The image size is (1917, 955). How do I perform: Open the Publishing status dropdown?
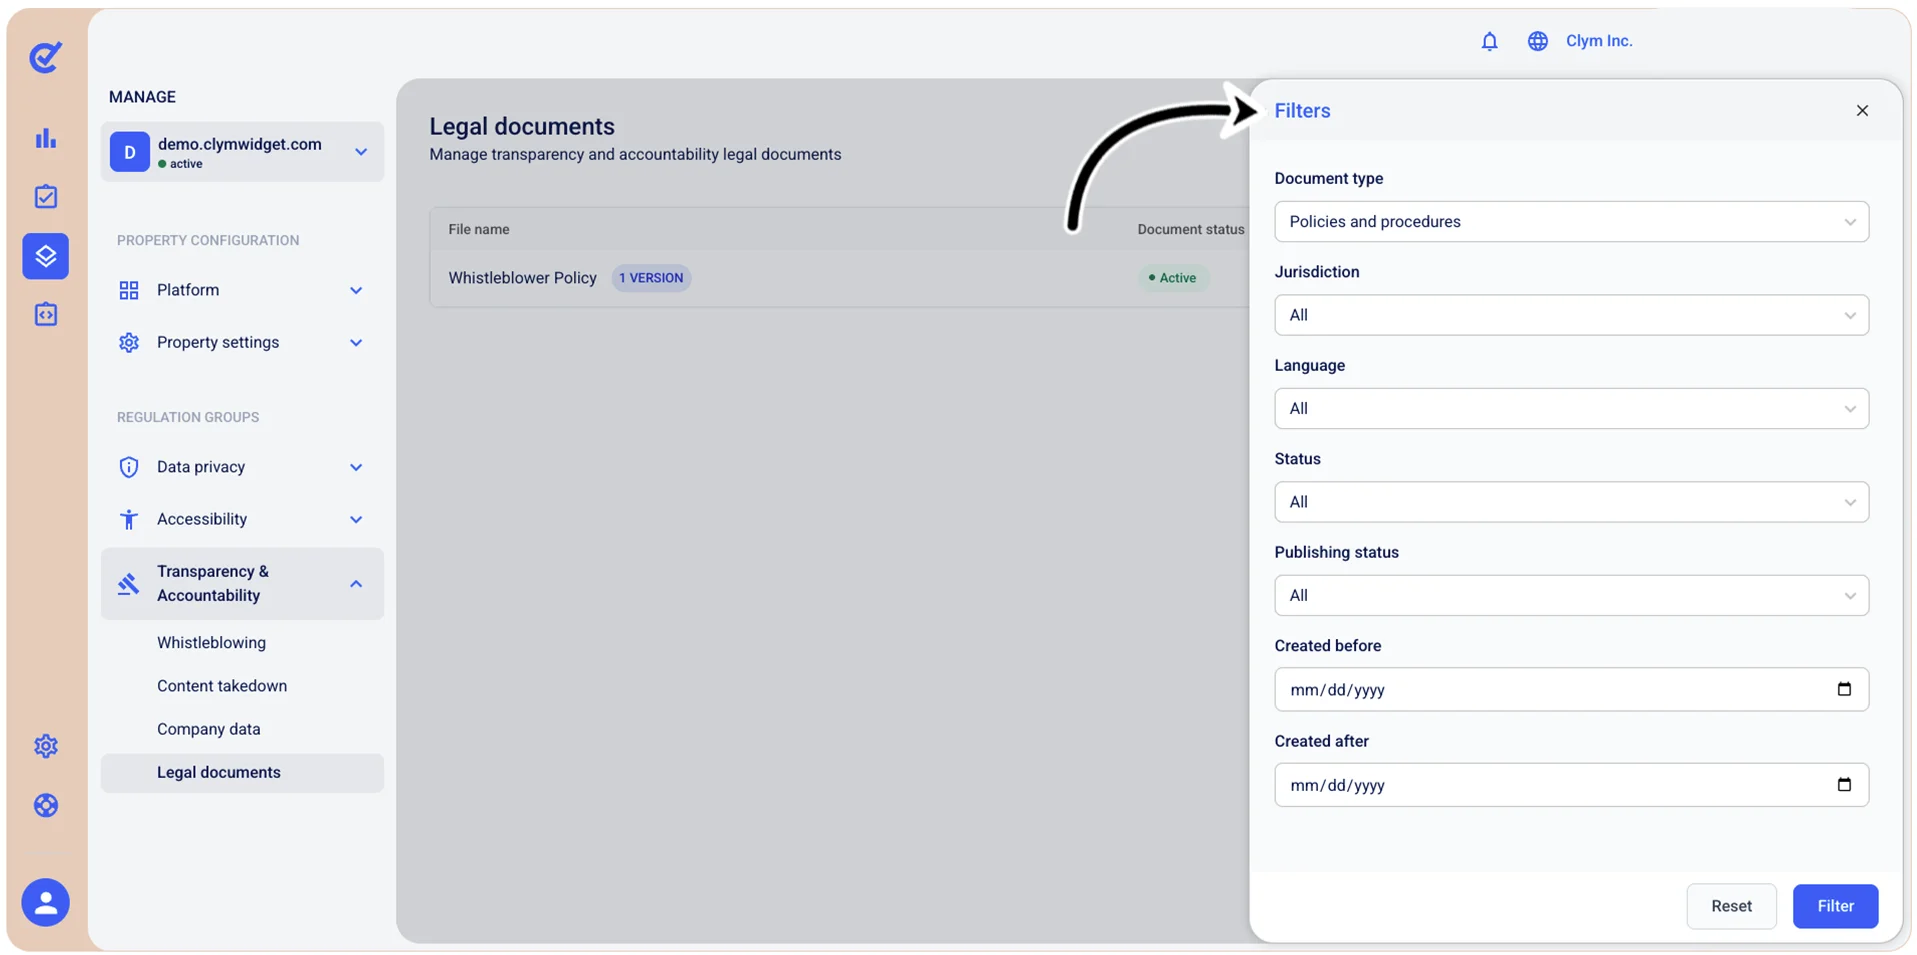click(1571, 595)
